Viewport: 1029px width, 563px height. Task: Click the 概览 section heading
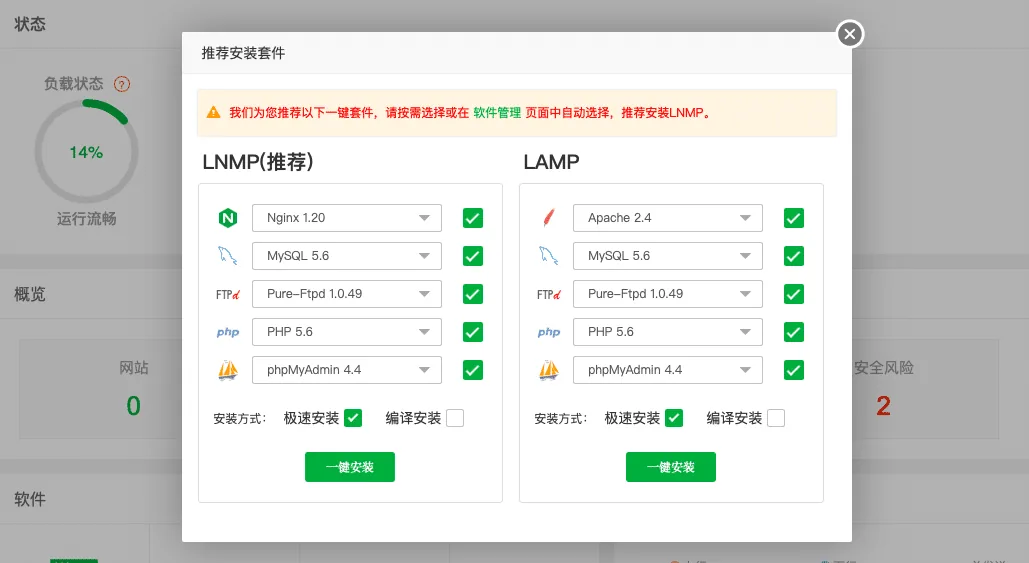(x=30, y=294)
